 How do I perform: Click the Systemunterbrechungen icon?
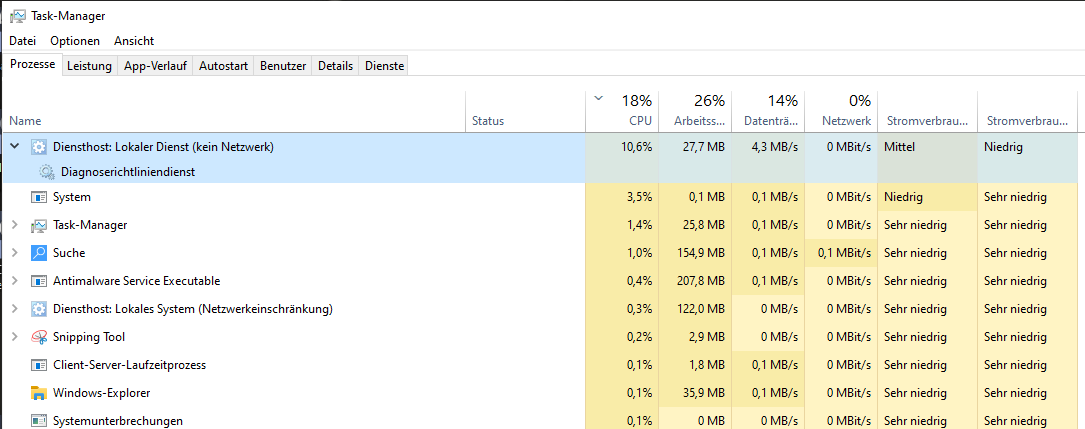tap(39, 421)
